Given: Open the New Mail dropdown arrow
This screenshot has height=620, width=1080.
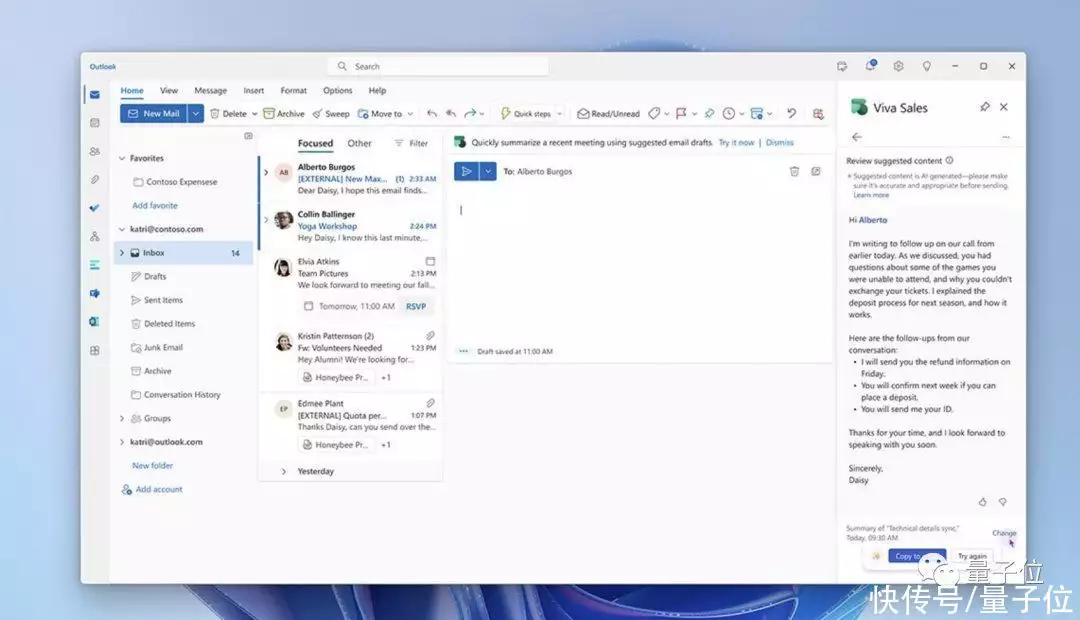Looking at the screenshot, I should click(x=196, y=114).
